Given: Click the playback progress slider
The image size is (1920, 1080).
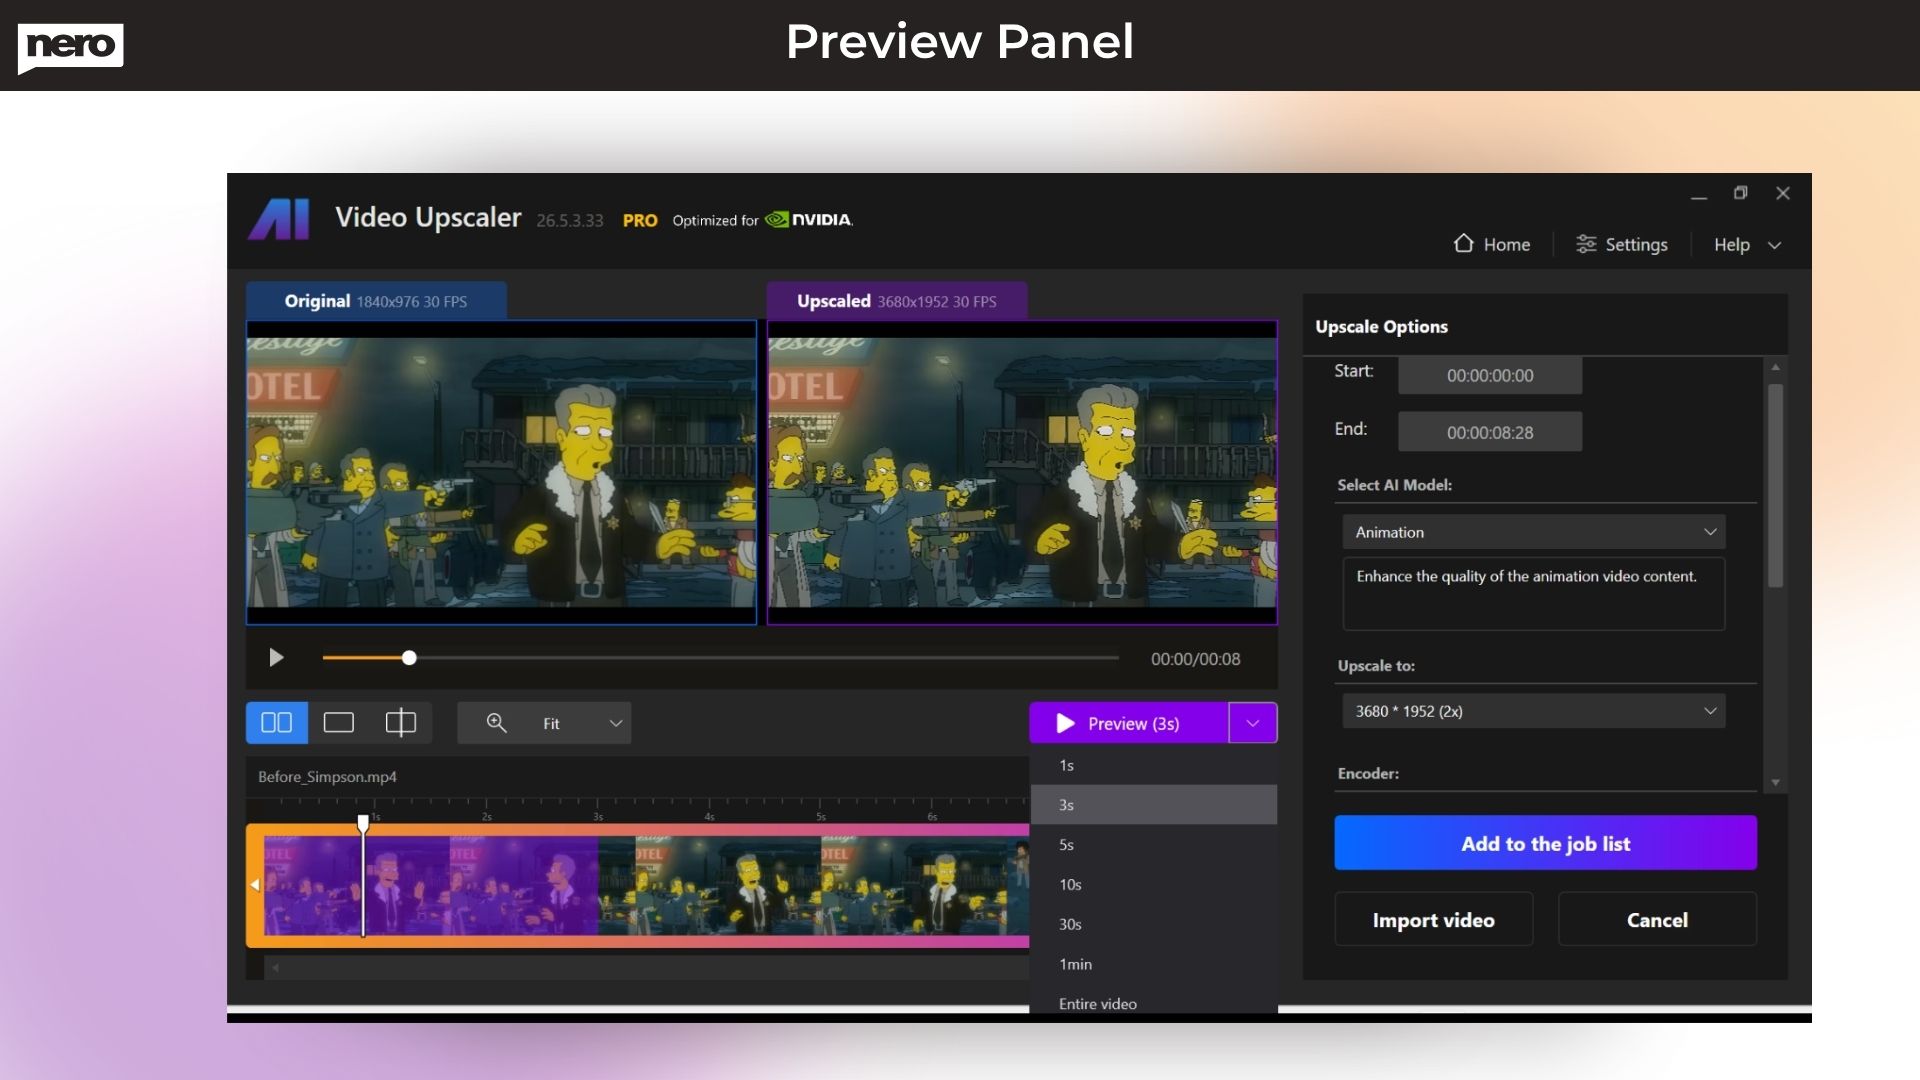Looking at the screenshot, I should coord(408,658).
